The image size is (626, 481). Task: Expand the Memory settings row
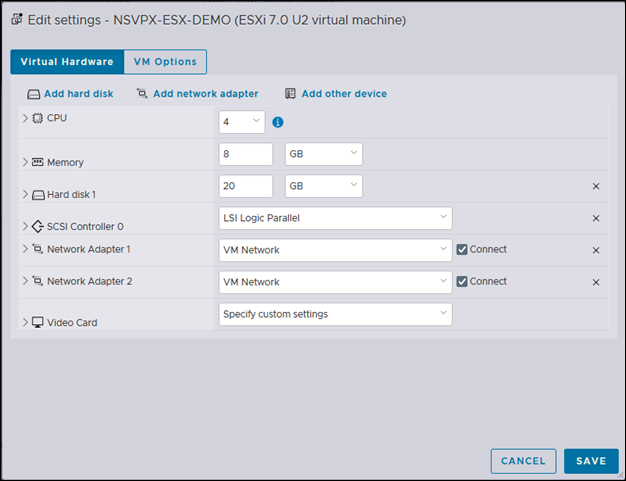point(25,161)
